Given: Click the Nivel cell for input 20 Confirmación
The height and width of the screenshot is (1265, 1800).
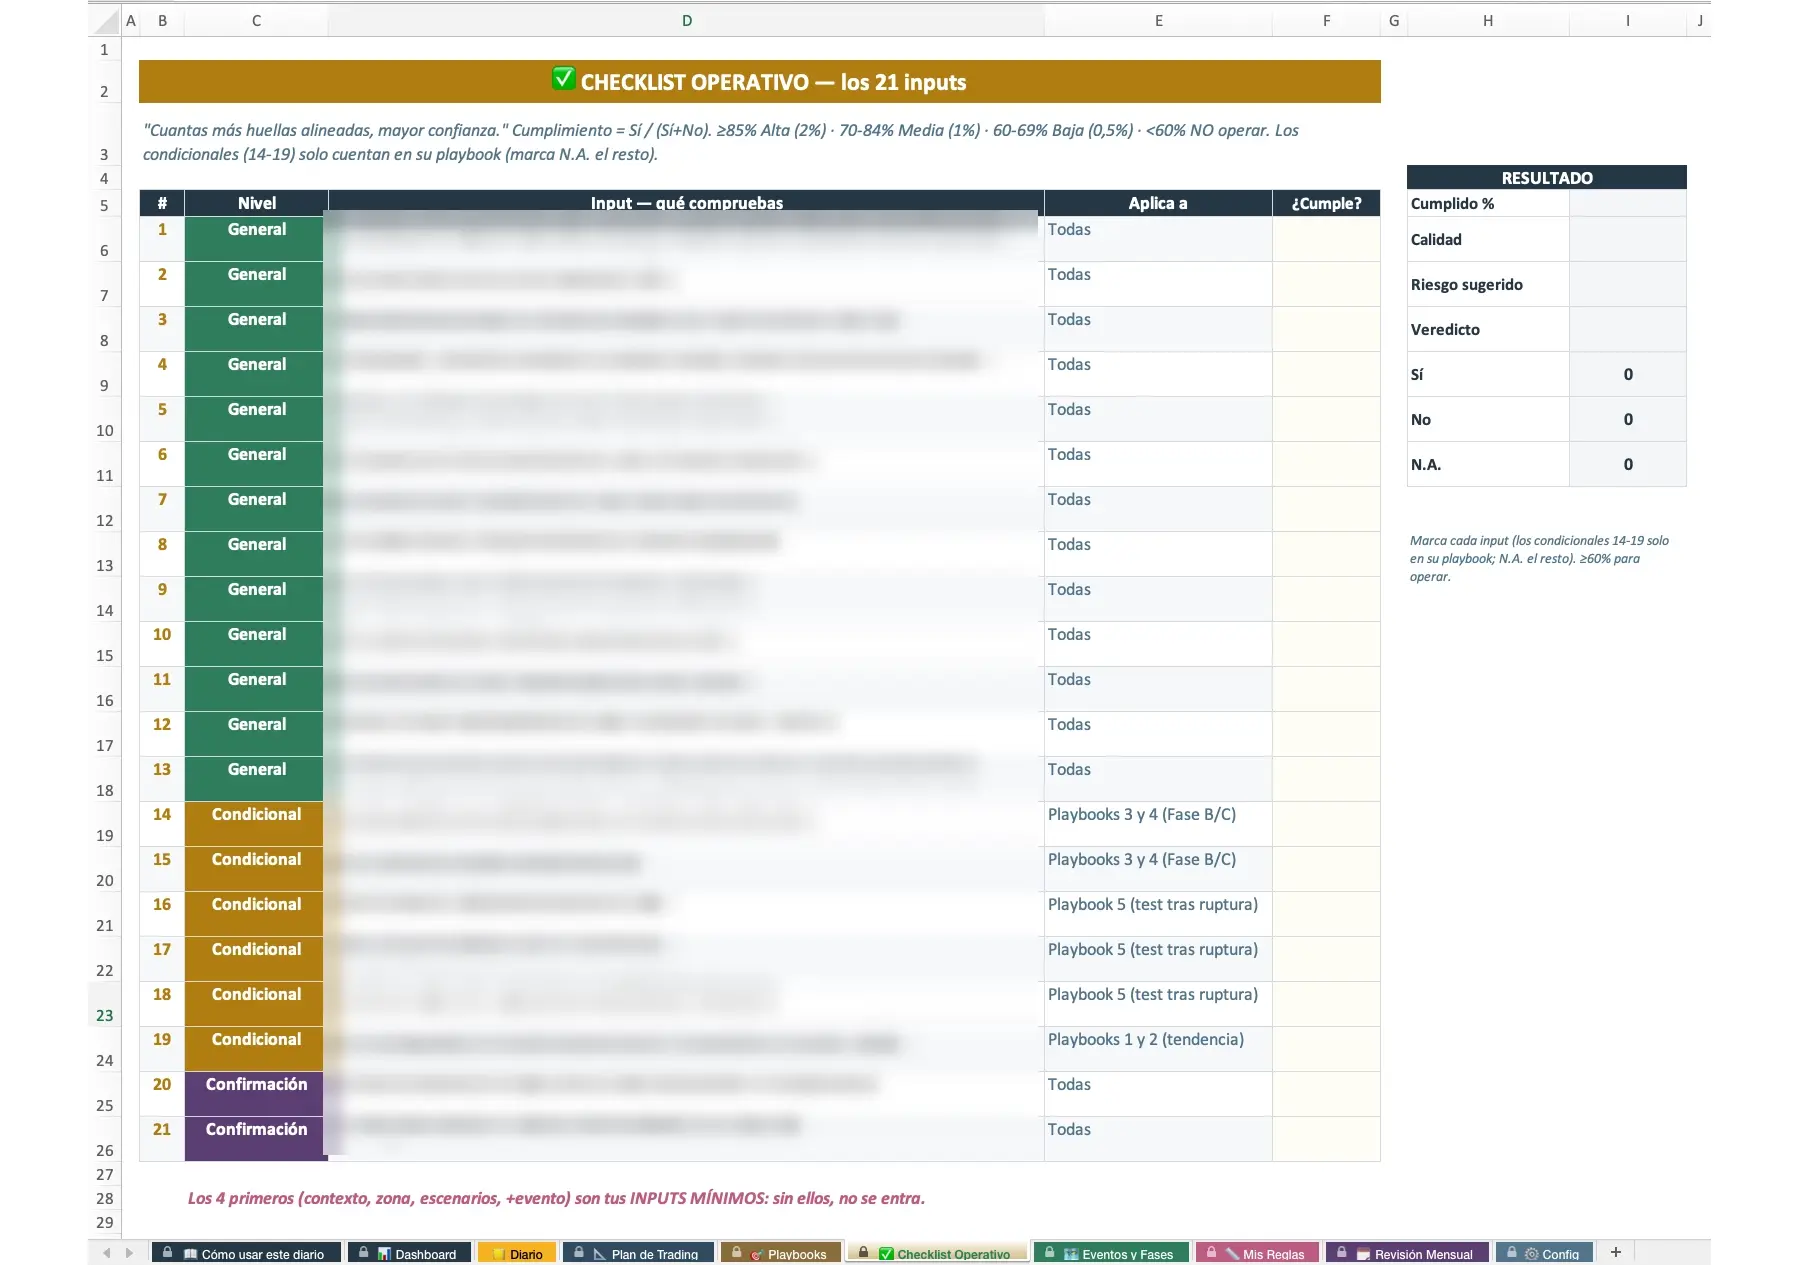Looking at the screenshot, I should (x=256, y=1094).
